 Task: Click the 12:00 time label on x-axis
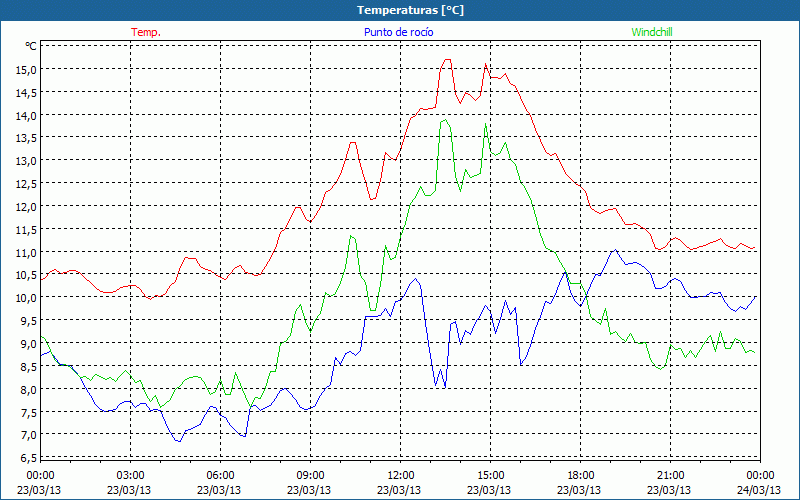click(x=401, y=476)
